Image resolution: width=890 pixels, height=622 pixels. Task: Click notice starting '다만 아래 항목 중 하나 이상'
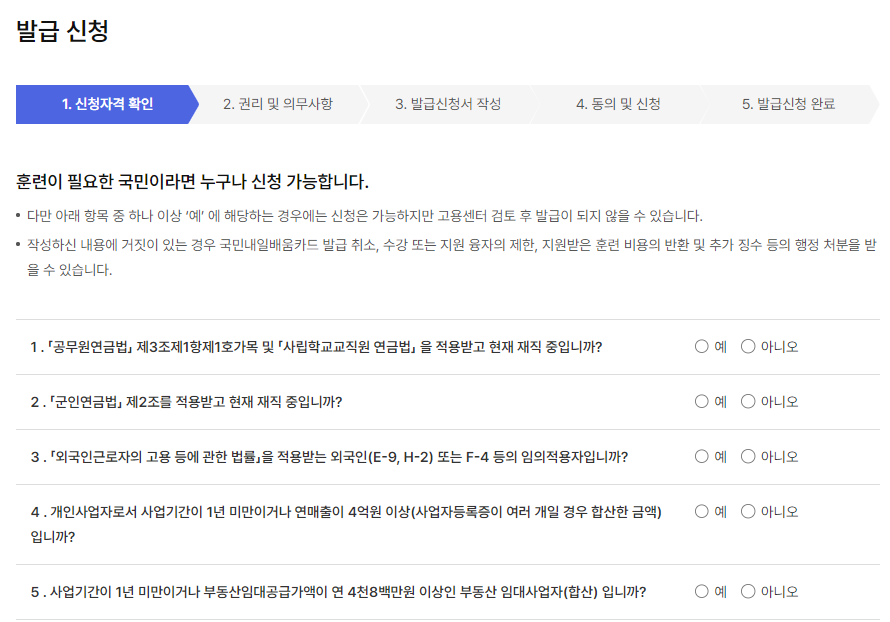point(364,216)
